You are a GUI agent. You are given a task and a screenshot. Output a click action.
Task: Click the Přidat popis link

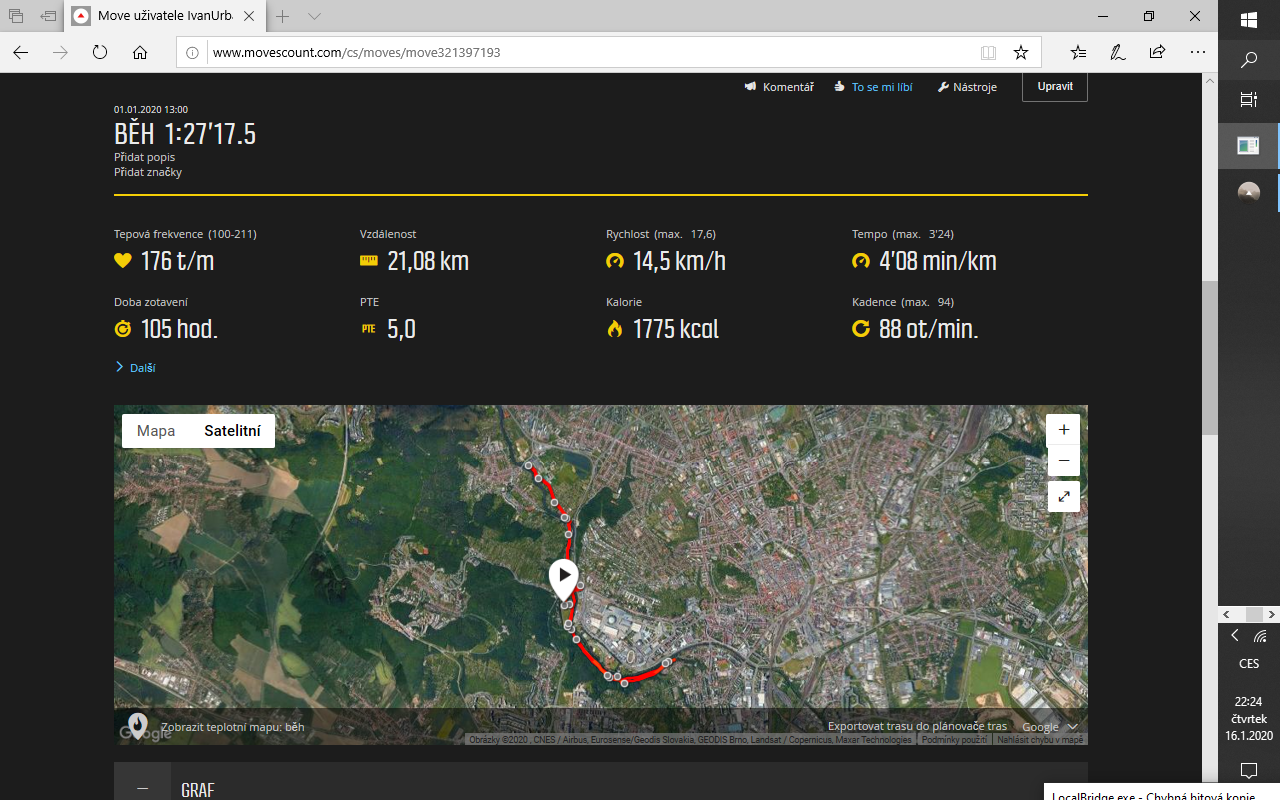point(144,158)
